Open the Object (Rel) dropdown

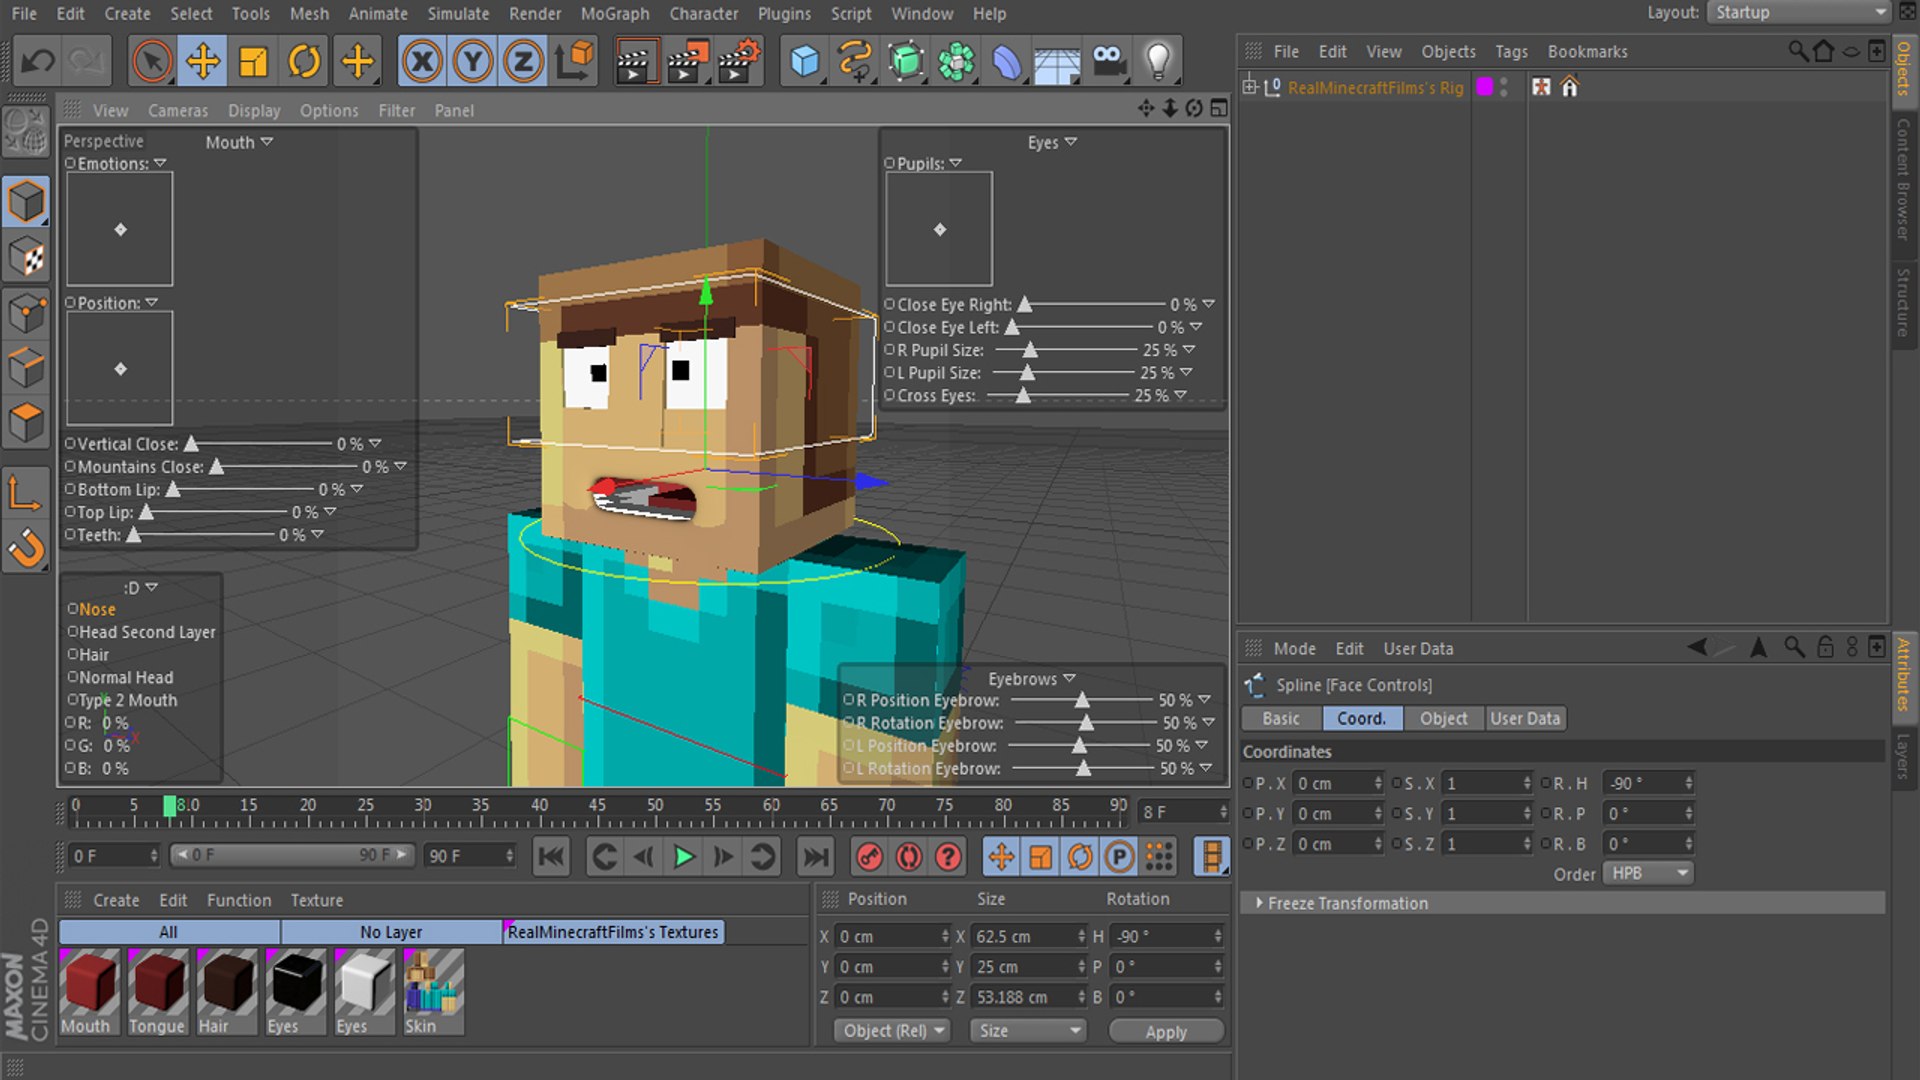pyautogui.click(x=892, y=1031)
